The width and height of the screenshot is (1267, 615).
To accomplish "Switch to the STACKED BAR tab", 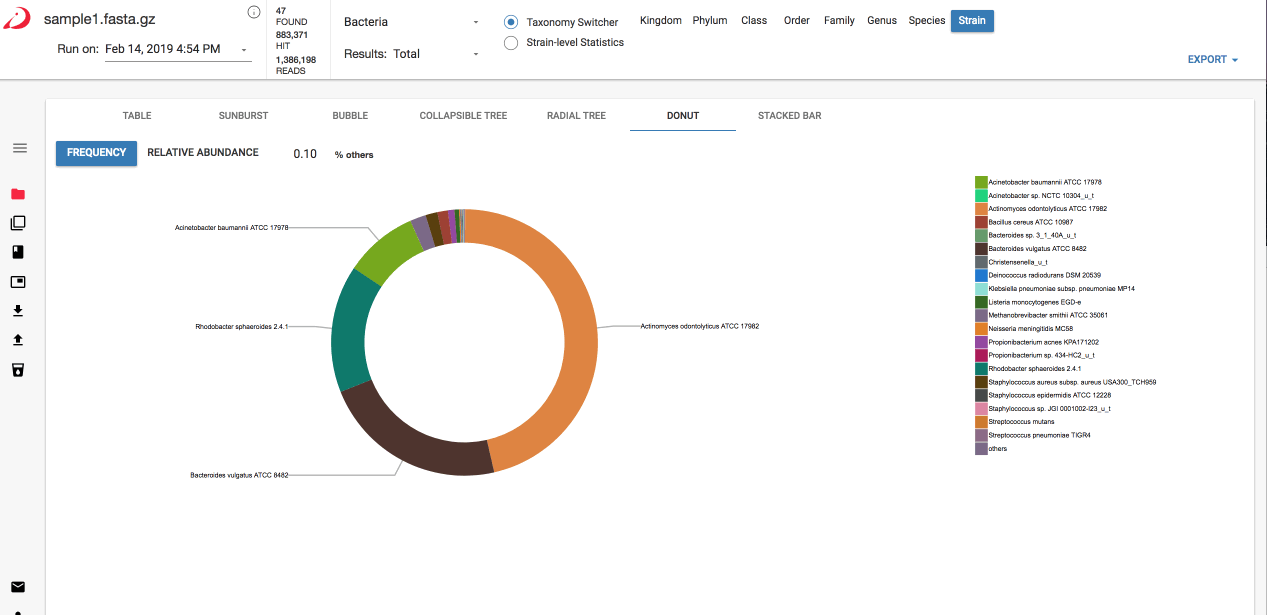I will click(789, 116).
